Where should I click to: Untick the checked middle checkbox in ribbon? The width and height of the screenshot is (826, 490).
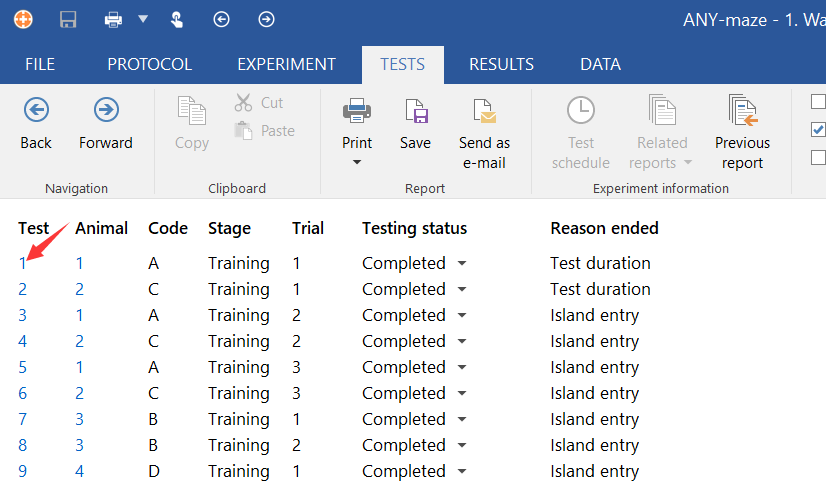pos(818,129)
